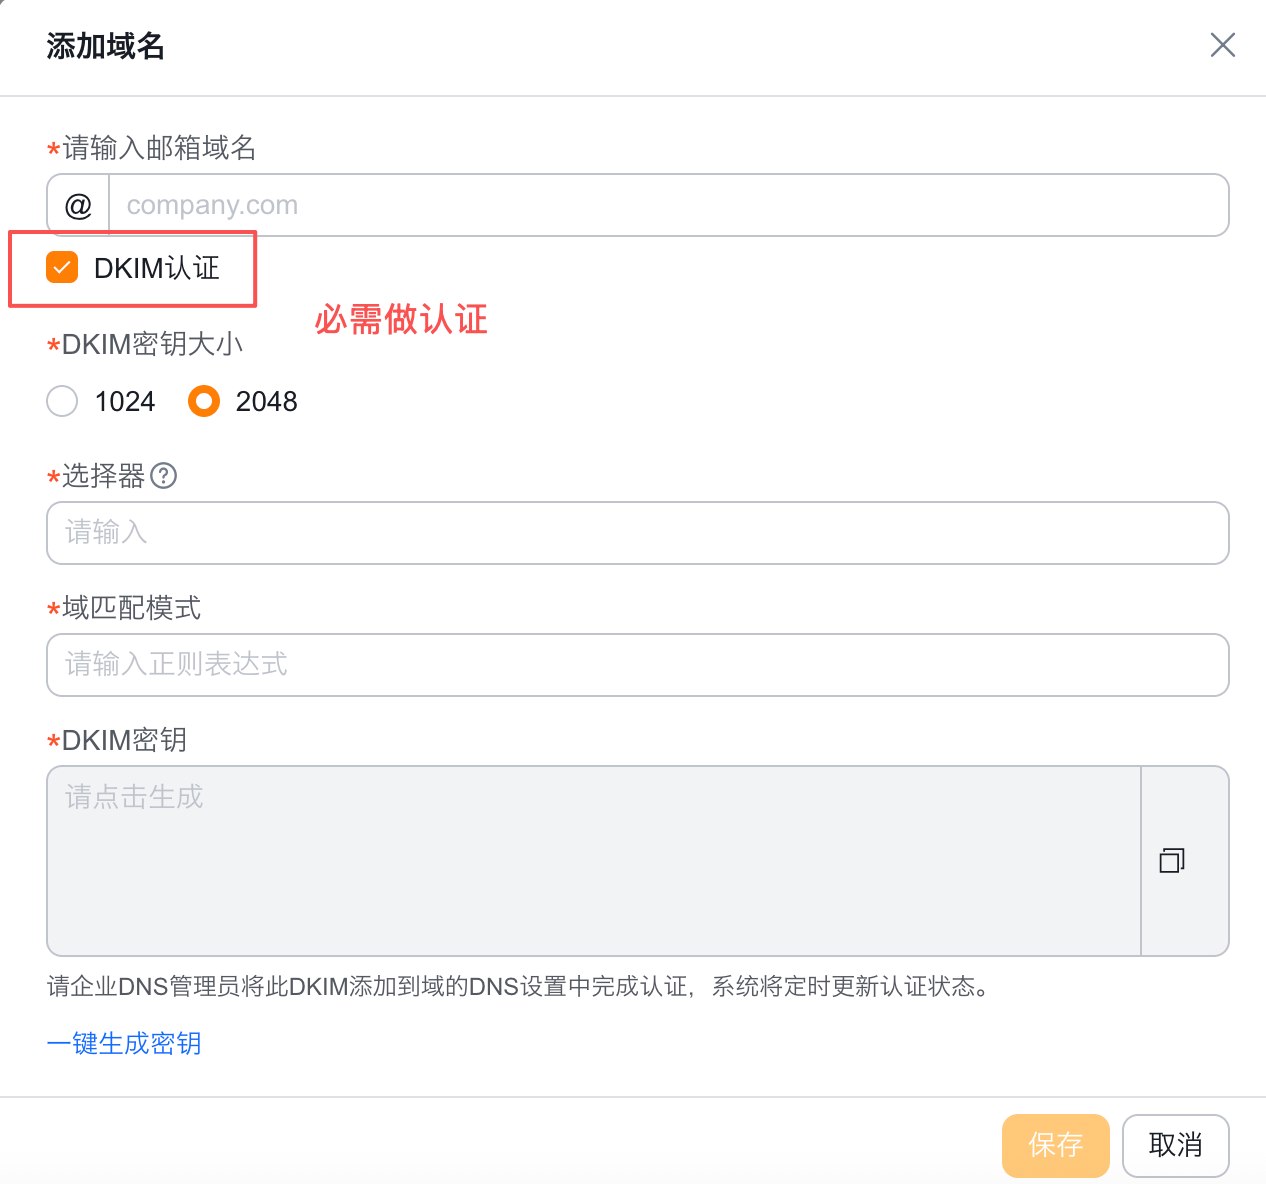The height and width of the screenshot is (1184, 1266).
Task: Click the 选择器 help question-mark icon
Action: point(164,476)
